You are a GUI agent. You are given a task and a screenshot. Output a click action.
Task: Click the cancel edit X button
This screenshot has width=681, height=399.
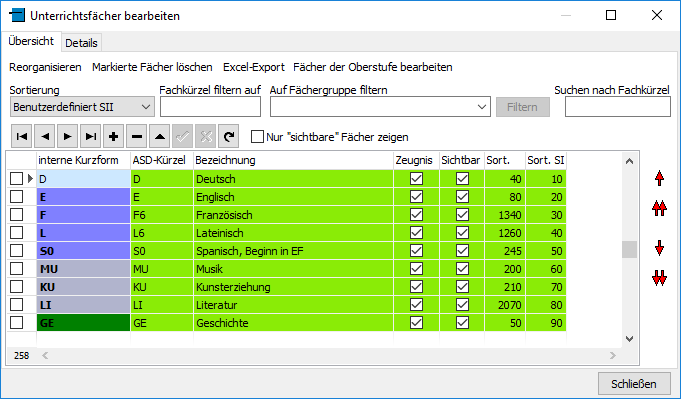click(206, 137)
